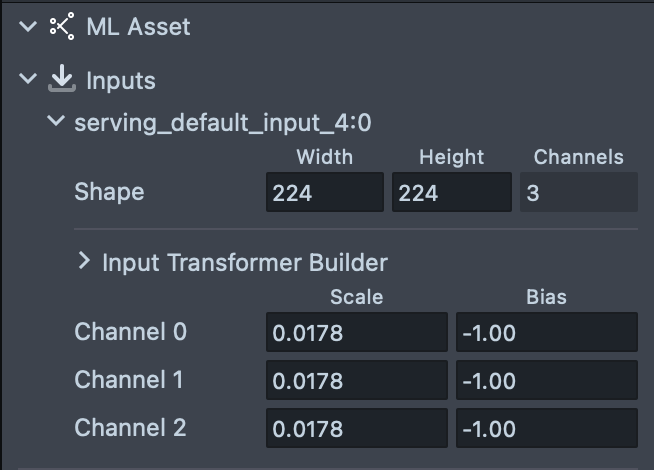The height and width of the screenshot is (470, 654).
Task: Select the Inputs header label
Action: (x=121, y=80)
